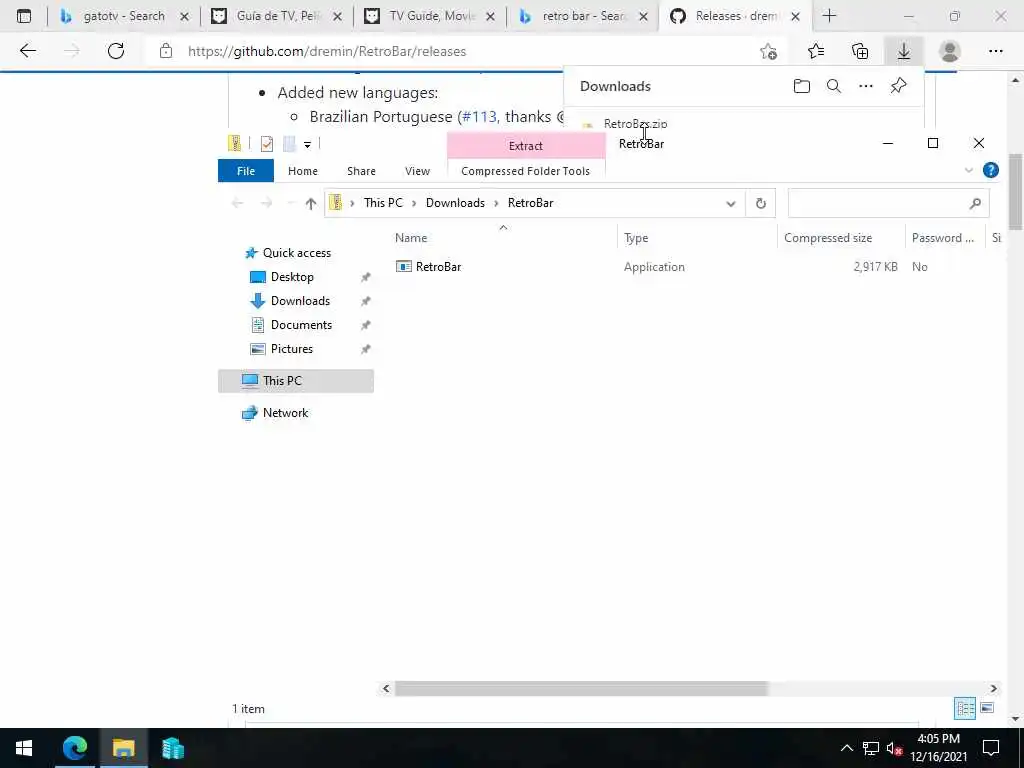
Task: Add this page to favorites star icon
Action: coord(769,51)
